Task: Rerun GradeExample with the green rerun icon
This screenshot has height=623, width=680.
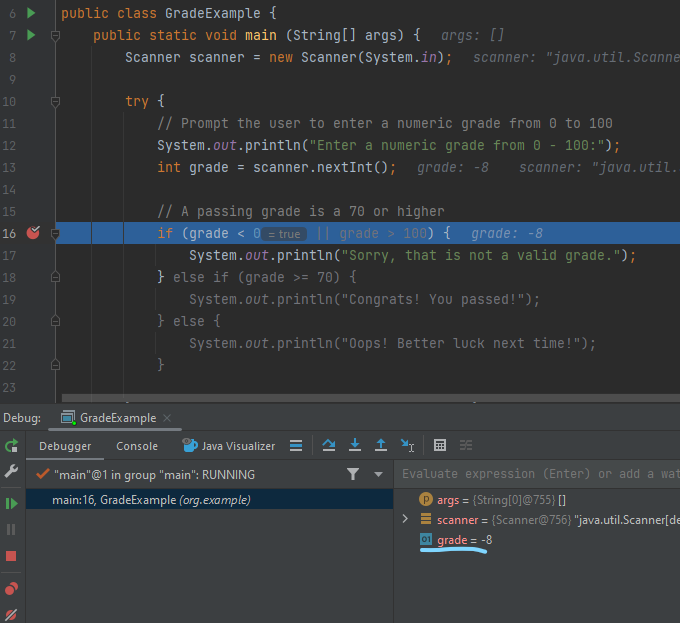Action: pos(11,446)
